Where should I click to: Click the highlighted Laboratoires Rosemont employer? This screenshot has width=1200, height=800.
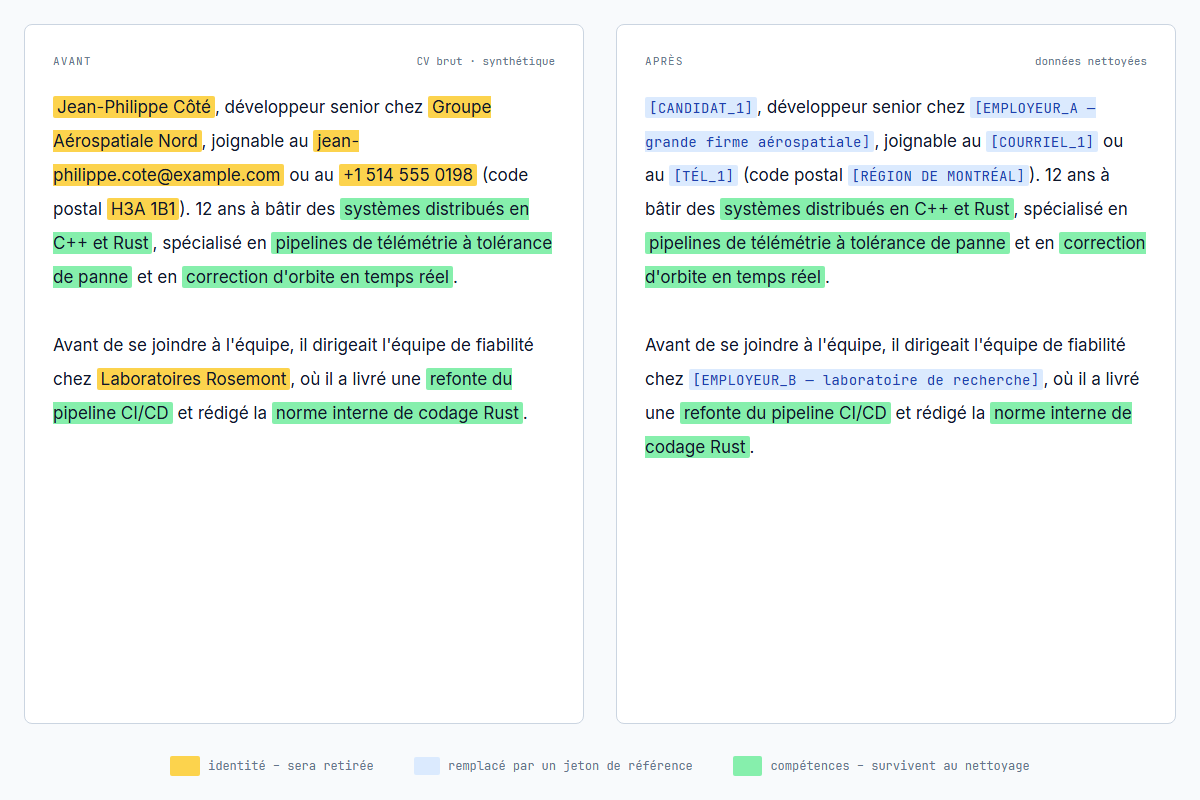(x=194, y=379)
